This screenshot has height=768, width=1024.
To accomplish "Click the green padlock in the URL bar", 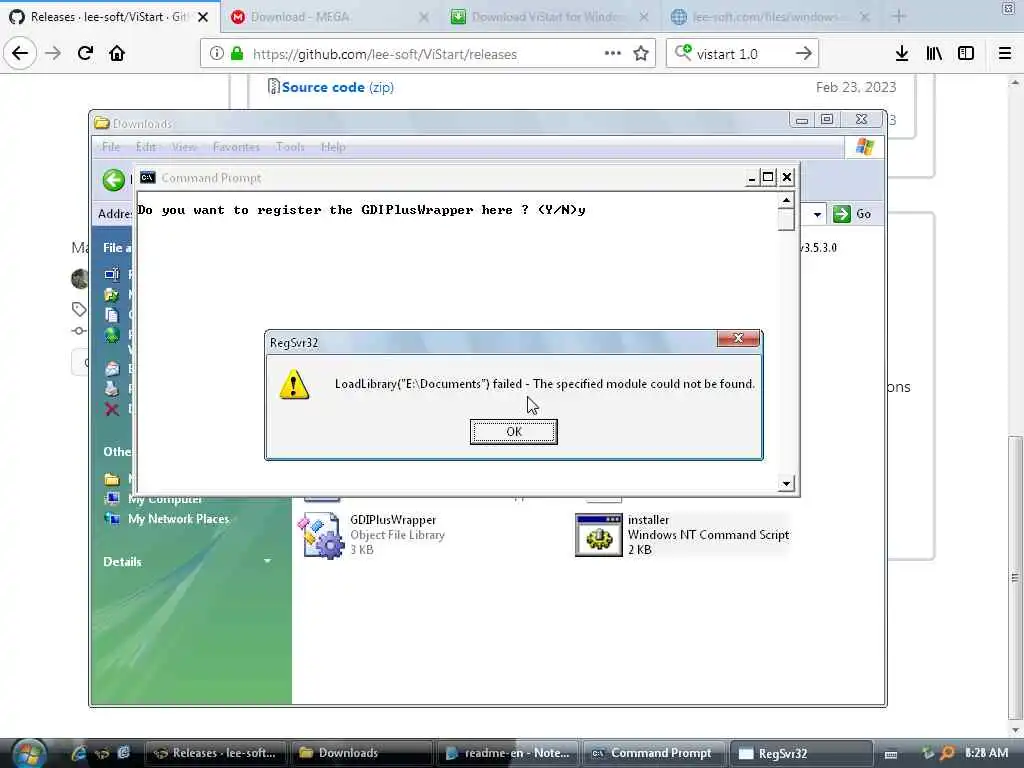I will click(x=237, y=54).
